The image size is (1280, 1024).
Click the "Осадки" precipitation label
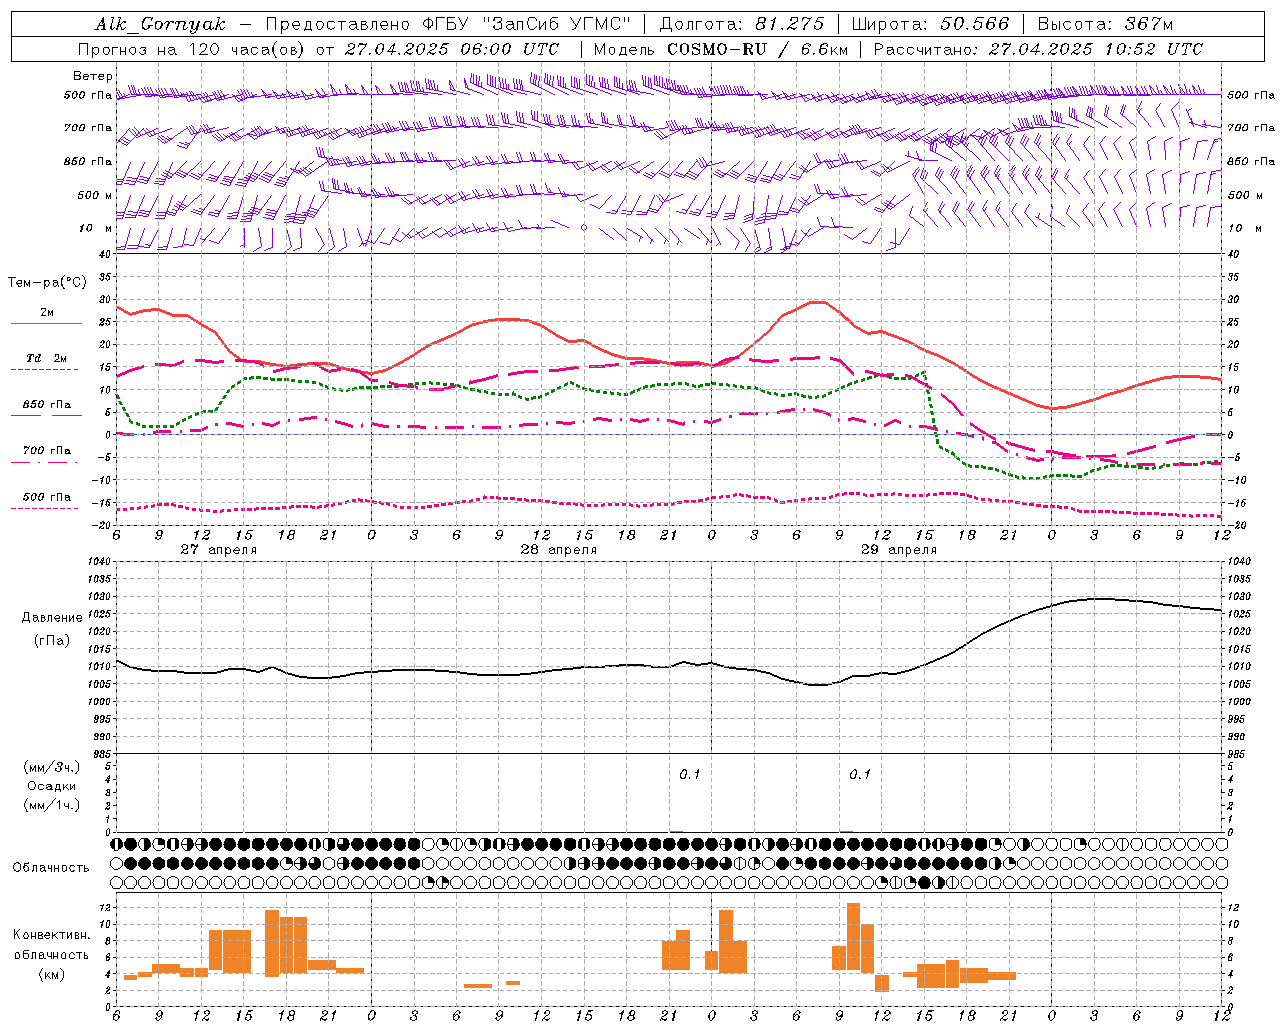click(x=52, y=786)
